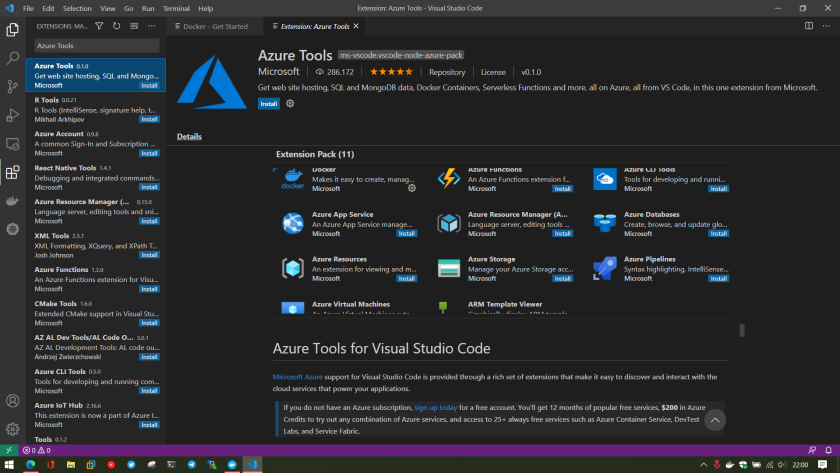Open editor more actions ellipsis menu
Viewport: 840px width, 473px height.
tap(824, 26)
